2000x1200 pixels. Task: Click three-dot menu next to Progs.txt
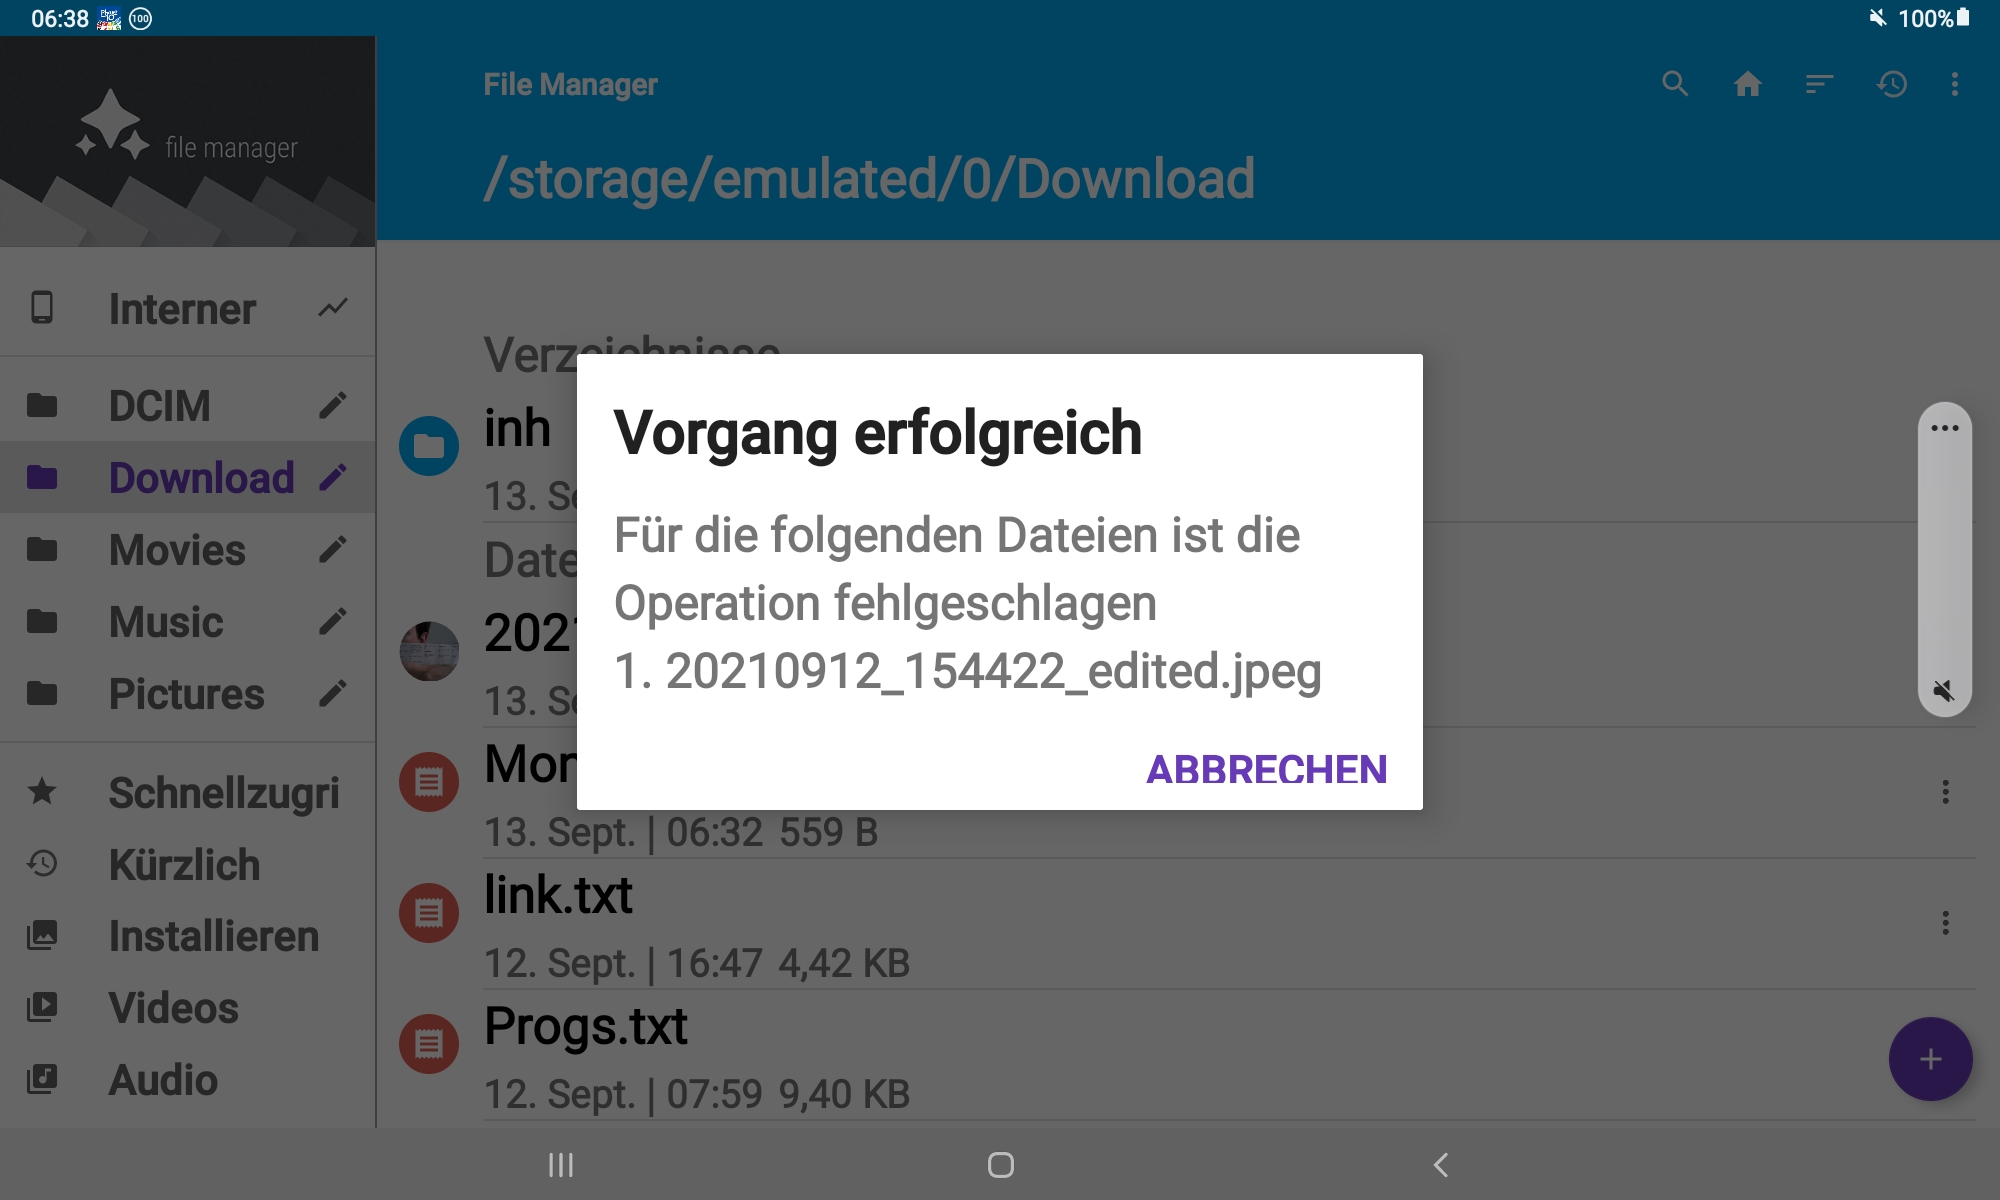pos(1946,1057)
